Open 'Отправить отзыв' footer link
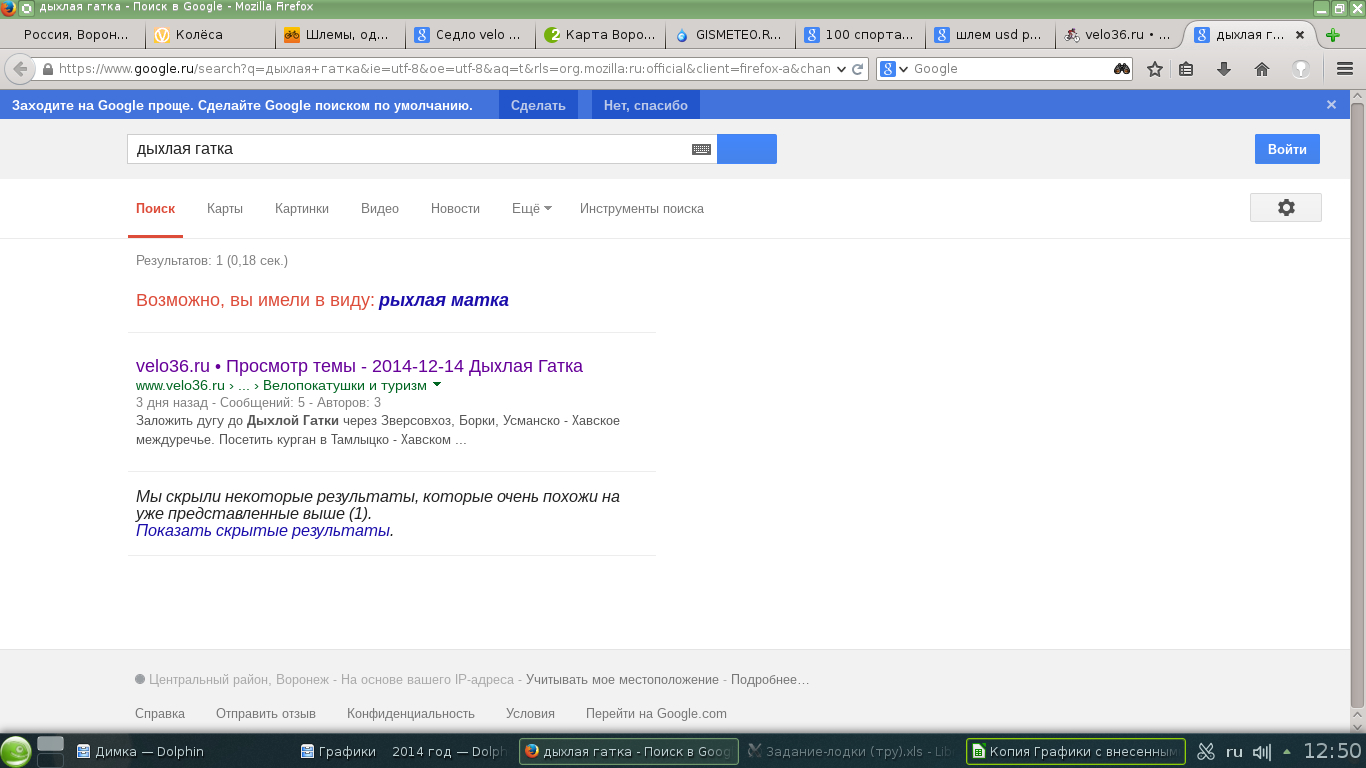 (266, 714)
